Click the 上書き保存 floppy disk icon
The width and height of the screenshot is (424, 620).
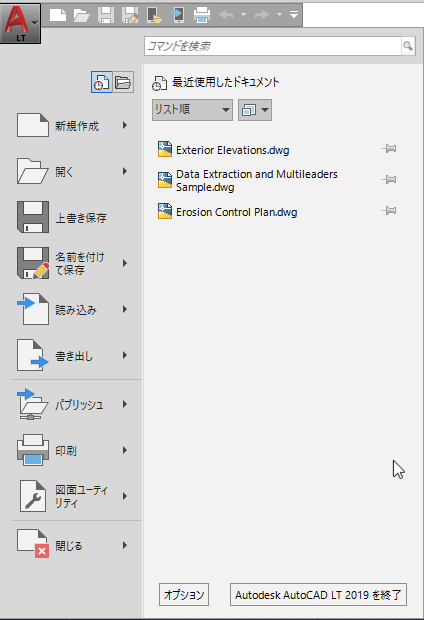point(33,217)
